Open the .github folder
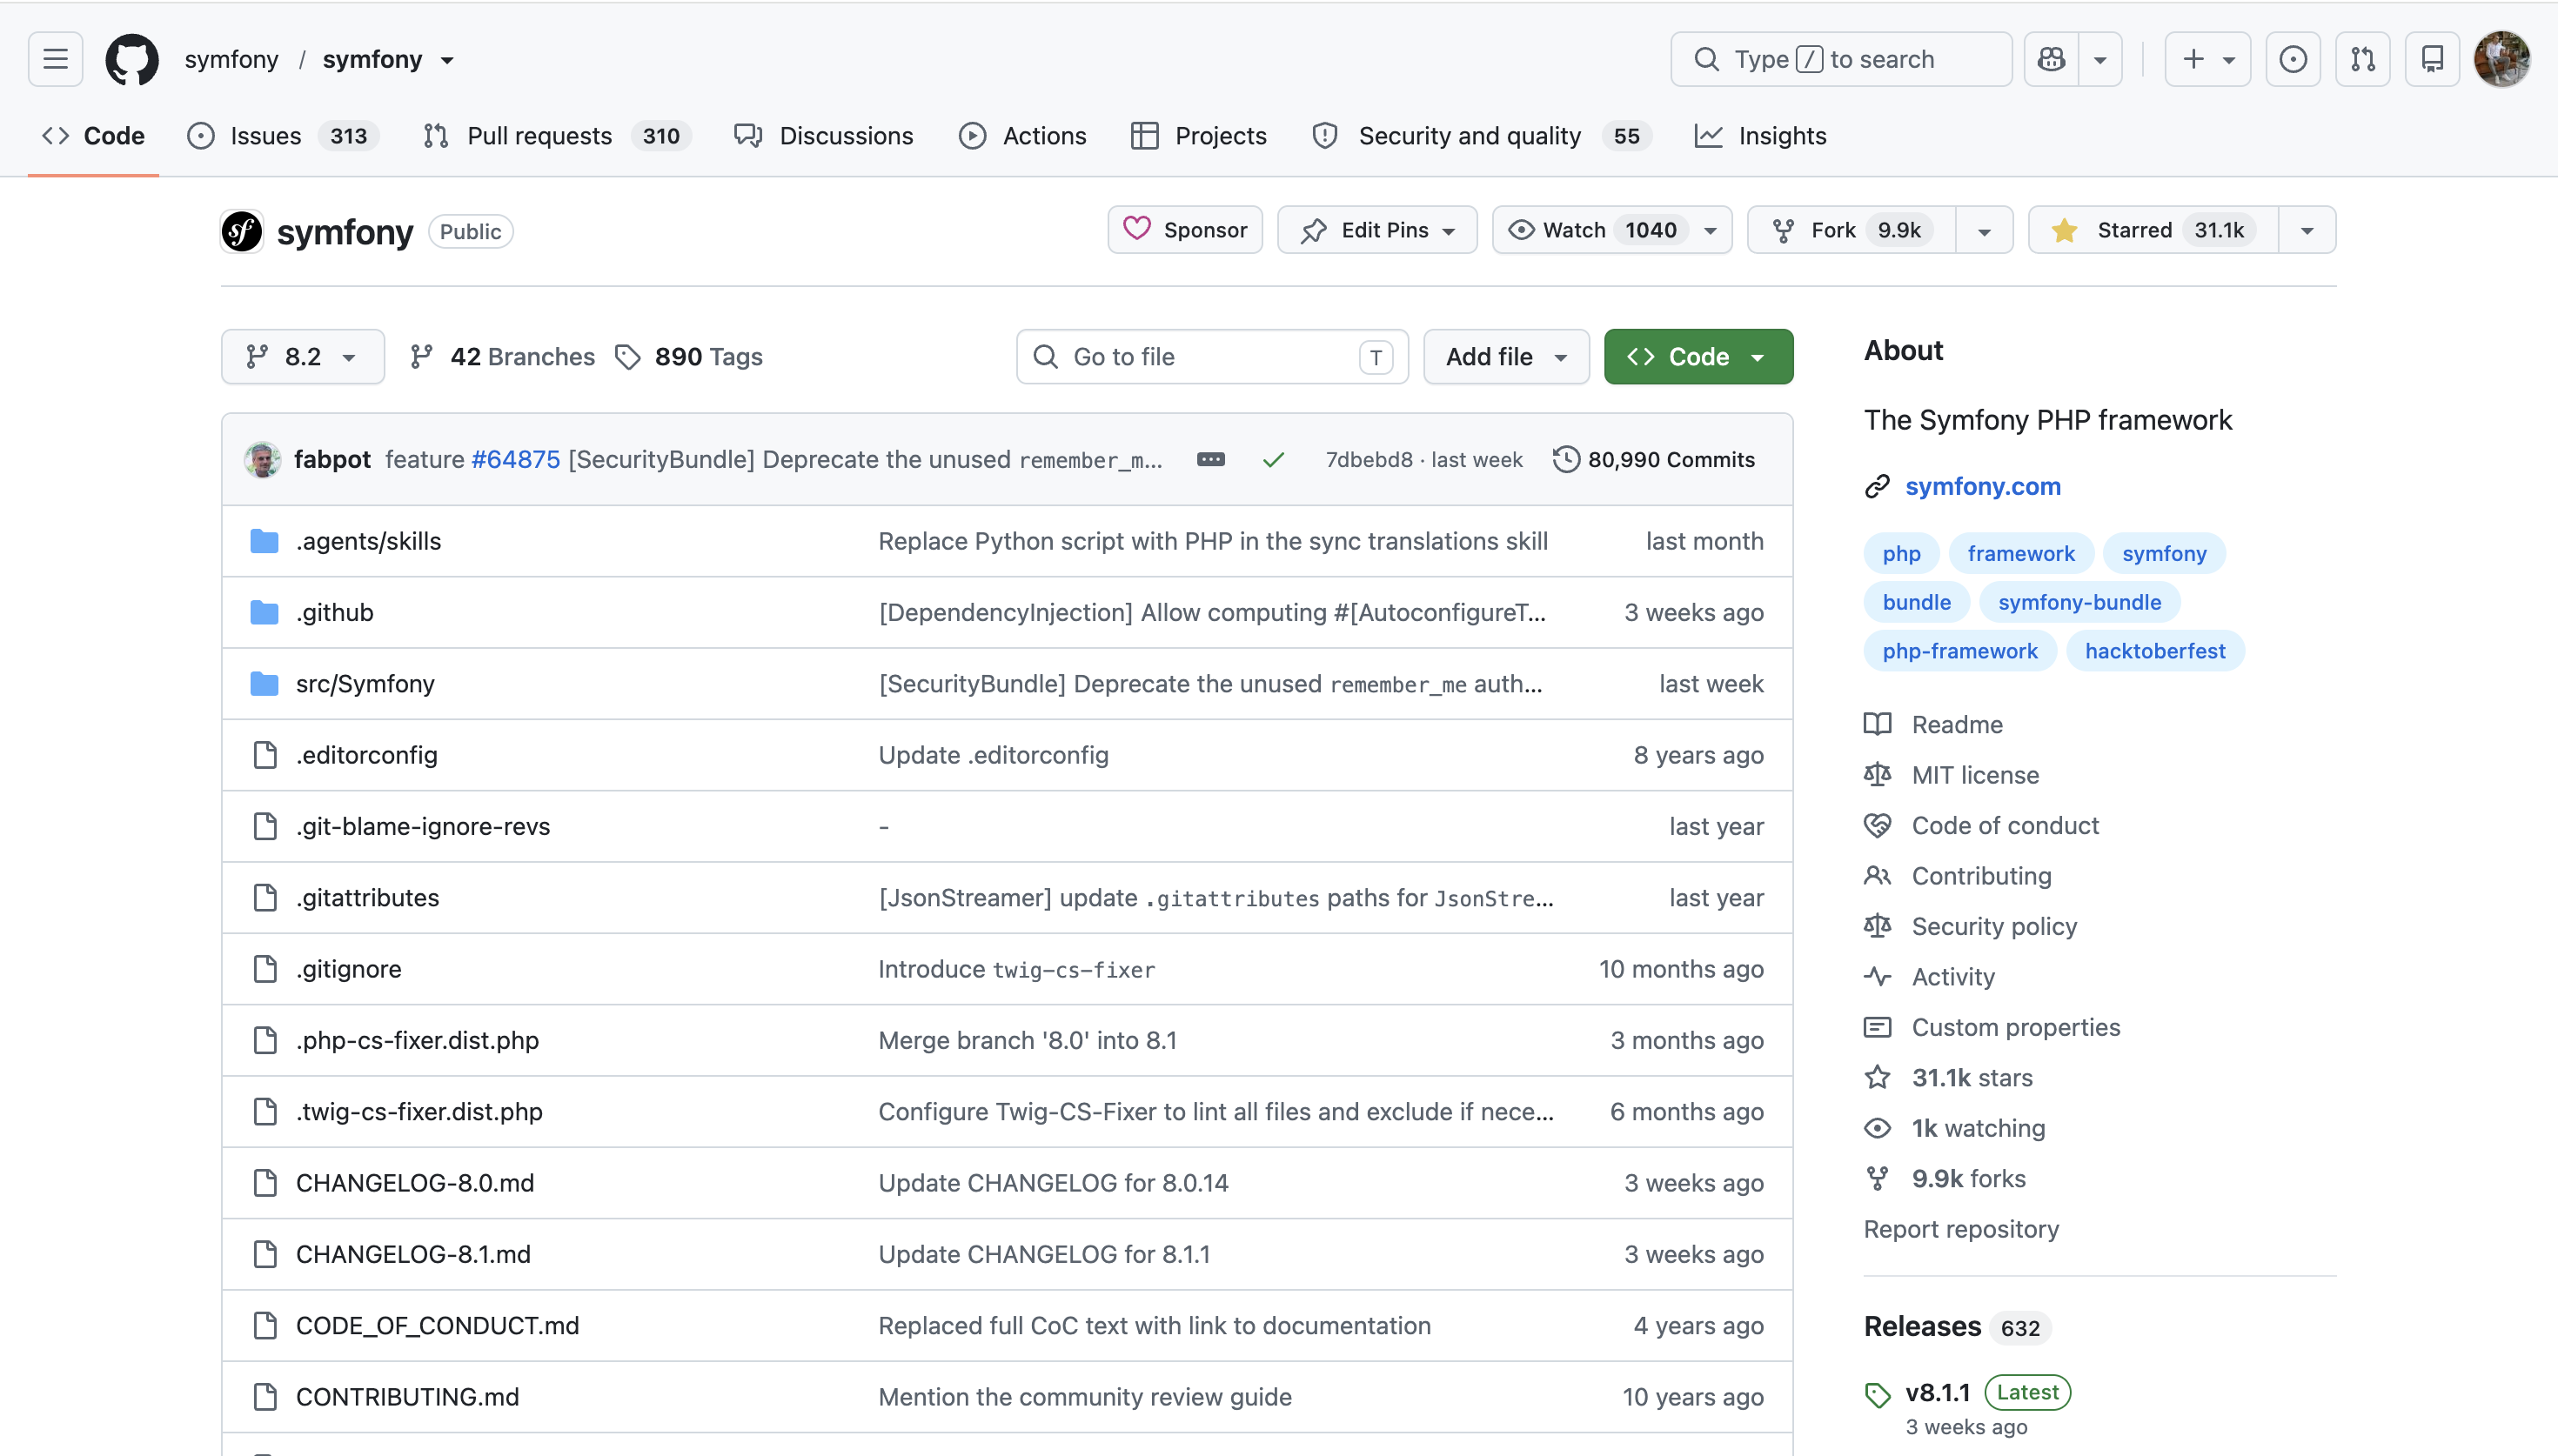 tap(334, 612)
